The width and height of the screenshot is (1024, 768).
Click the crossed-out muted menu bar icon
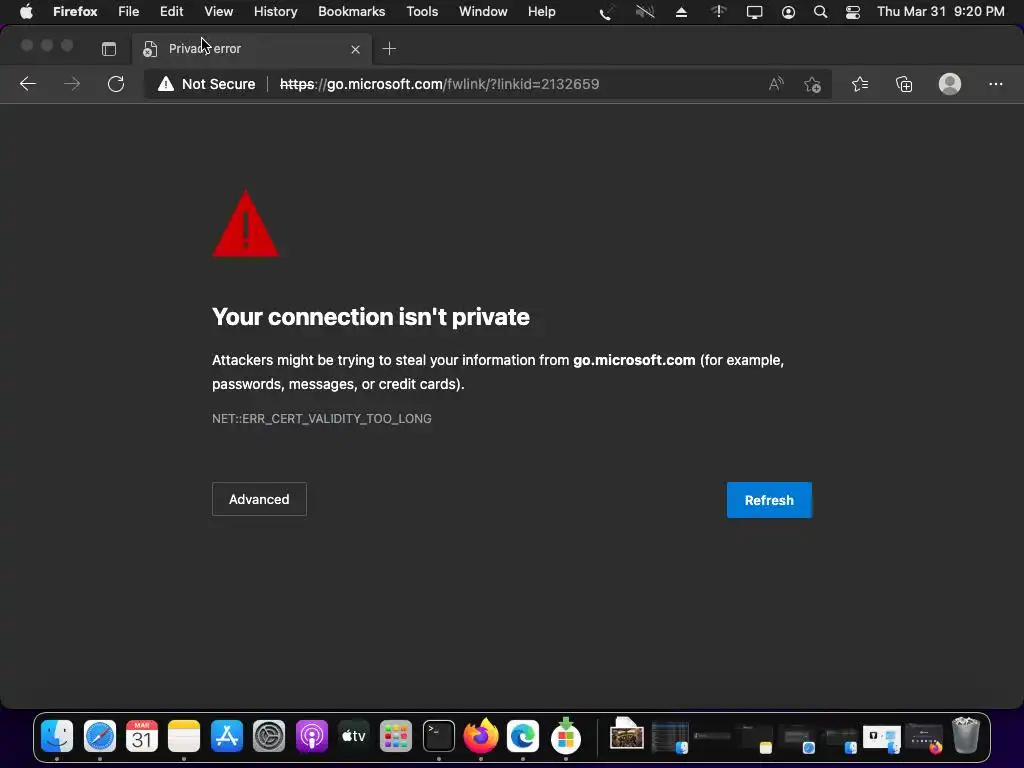coord(645,12)
